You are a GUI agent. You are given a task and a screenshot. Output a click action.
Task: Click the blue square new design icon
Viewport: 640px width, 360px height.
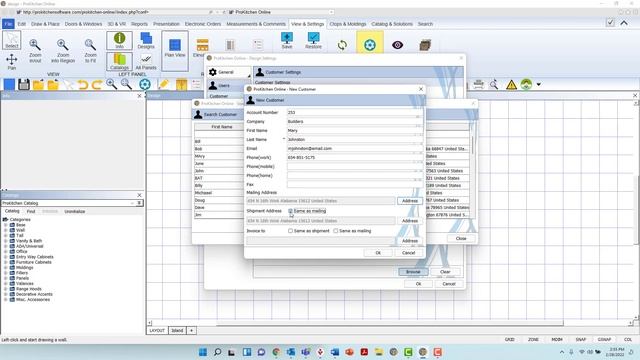pos(9,84)
